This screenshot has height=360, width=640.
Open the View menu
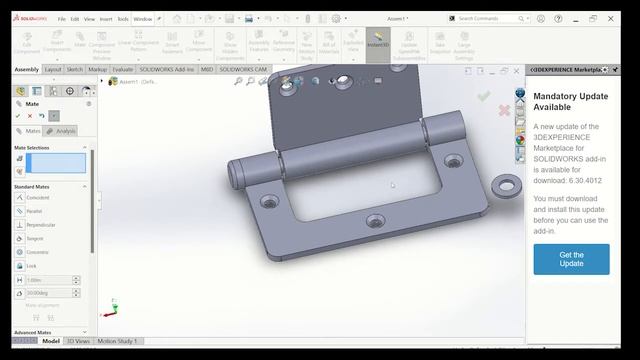(89, 19)
